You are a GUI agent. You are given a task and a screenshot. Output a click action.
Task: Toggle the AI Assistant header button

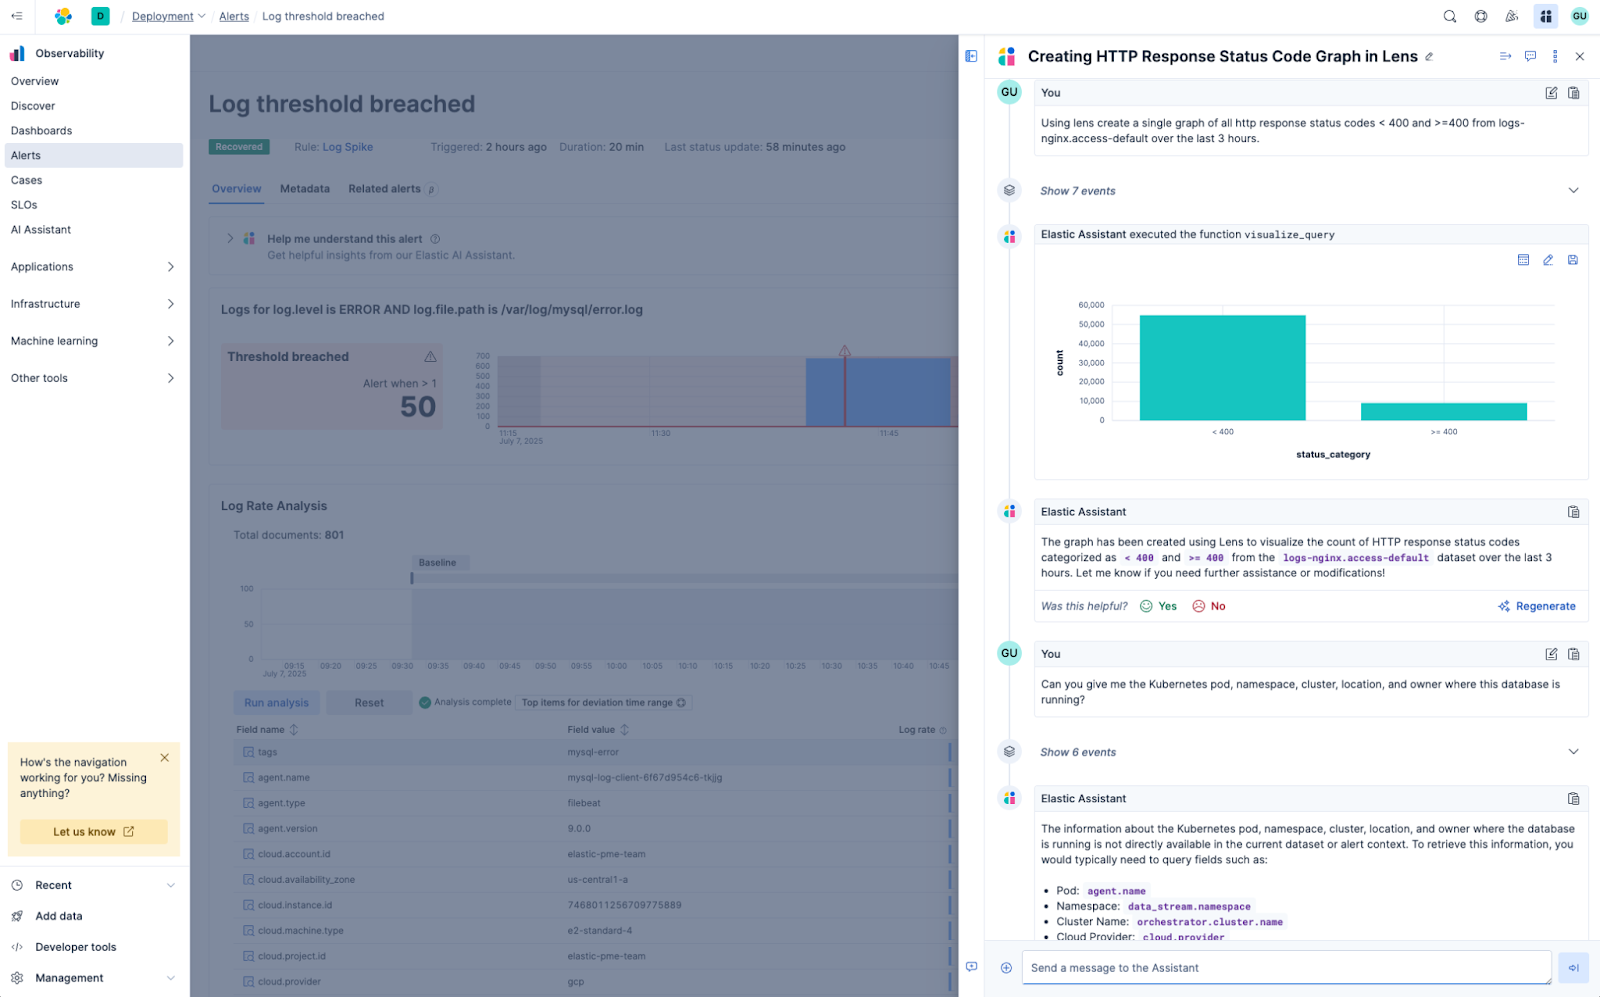point(1546,16)
